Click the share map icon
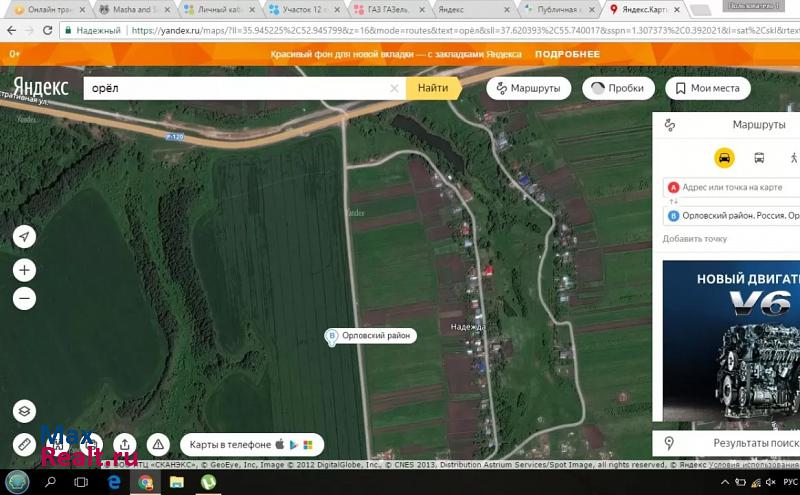This screenshot has height=495, width=800. coord(124,444)
